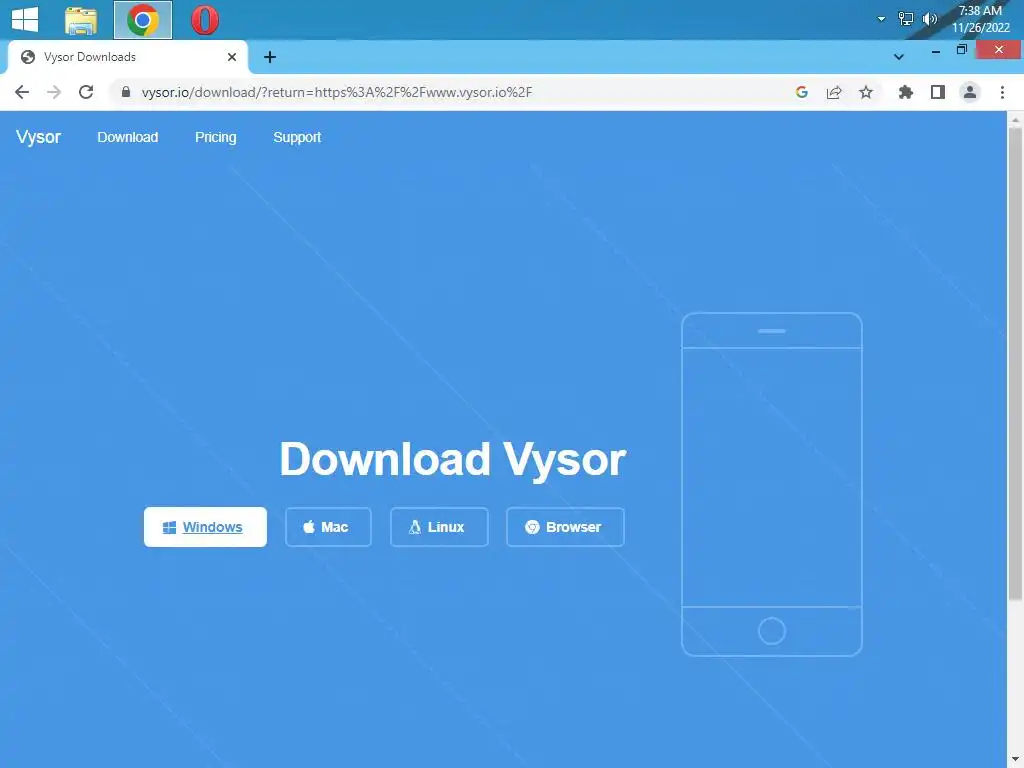The width and height of the screenshot is (1024, 768).
Task: Show hidden system tray icons
Action: (881, 19)
